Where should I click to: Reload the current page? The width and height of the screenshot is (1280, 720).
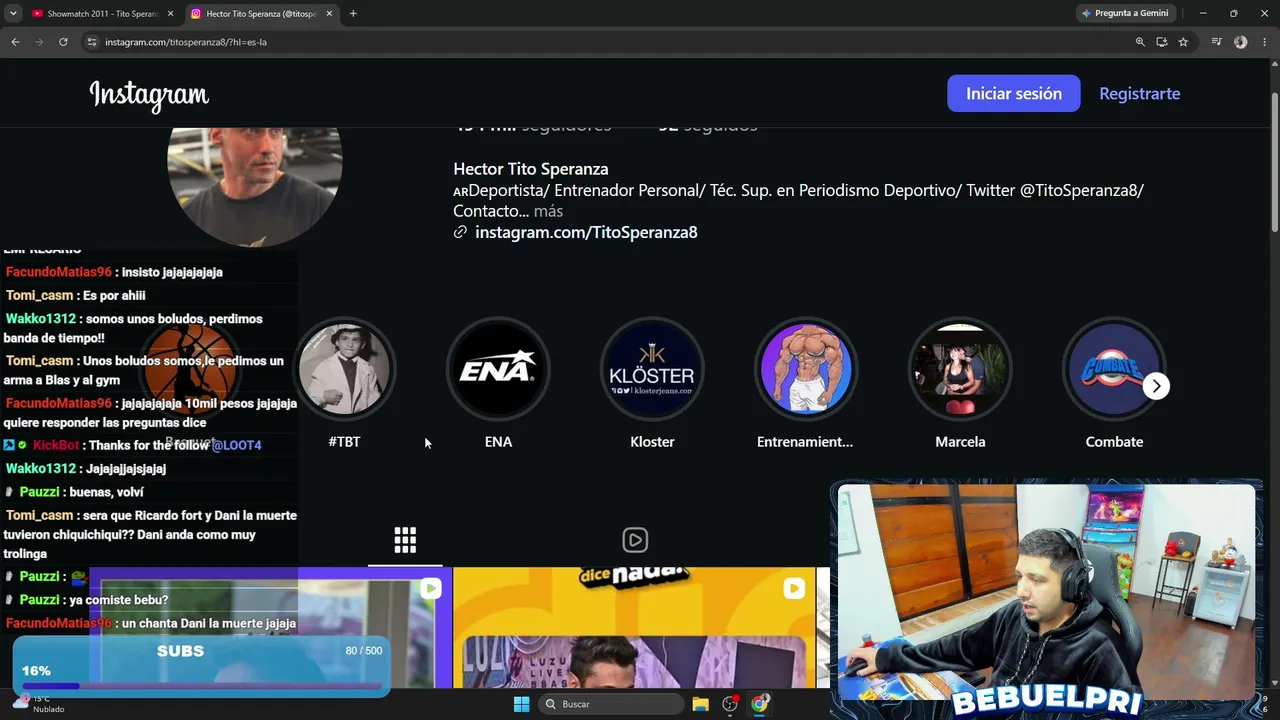[63, 42]
